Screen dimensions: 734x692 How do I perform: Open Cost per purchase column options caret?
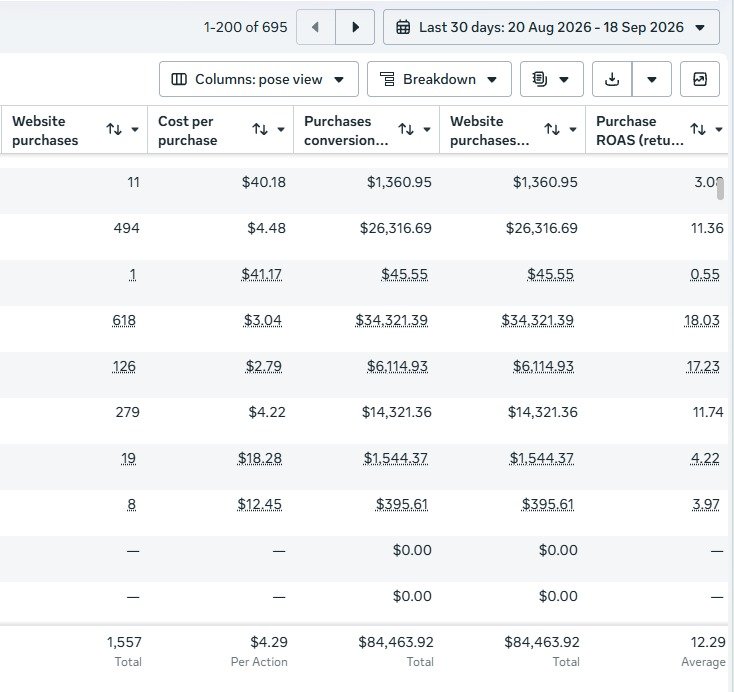click(281, 129)
